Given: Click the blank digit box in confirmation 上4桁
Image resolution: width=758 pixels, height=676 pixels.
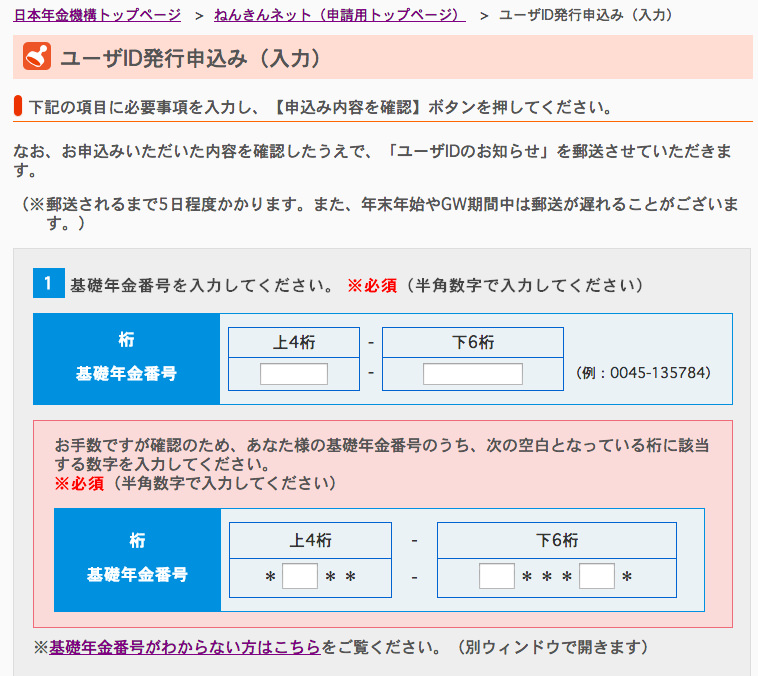Looking at the screenshot, I should pyautogui.click(x=300, y=576).
